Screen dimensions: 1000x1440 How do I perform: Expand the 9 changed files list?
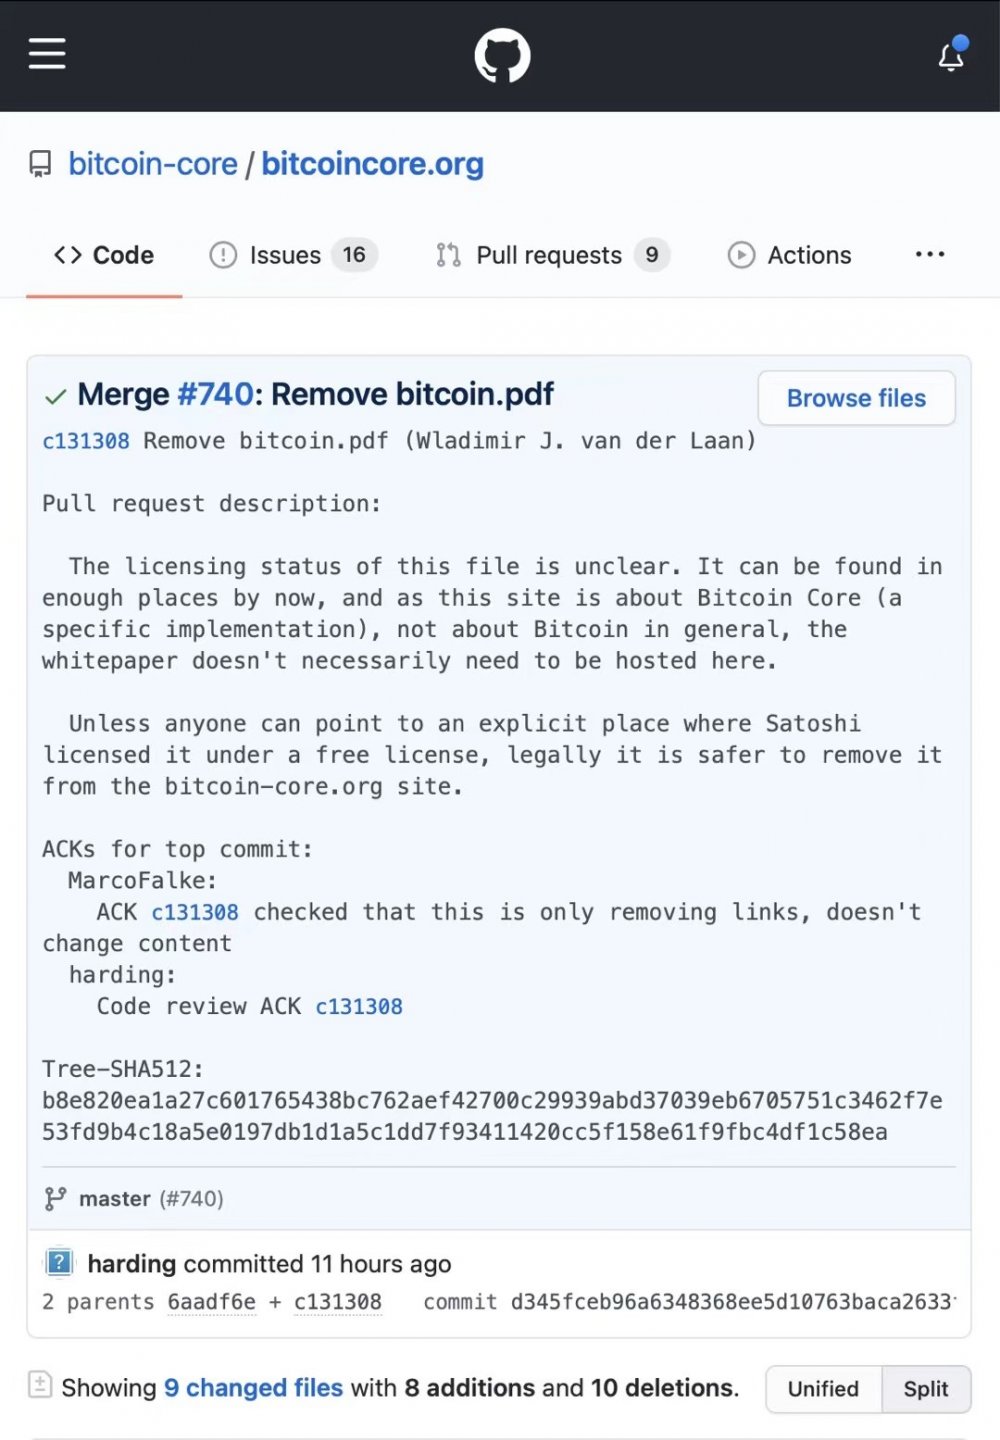[x=253, y=1388]
